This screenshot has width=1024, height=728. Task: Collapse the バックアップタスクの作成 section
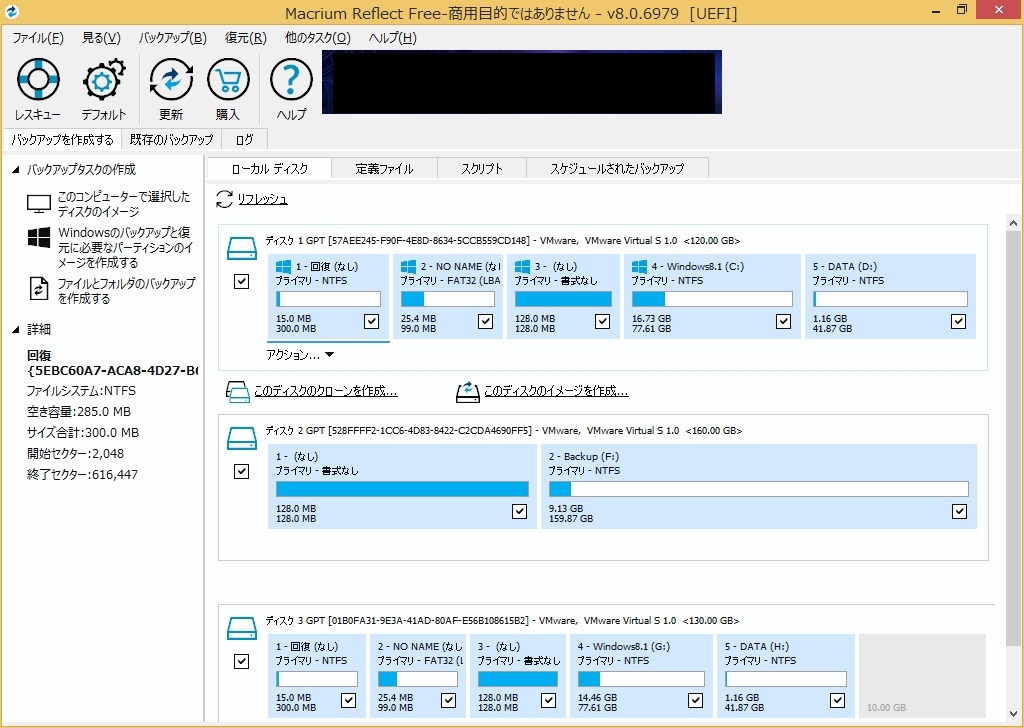(16, 170)
